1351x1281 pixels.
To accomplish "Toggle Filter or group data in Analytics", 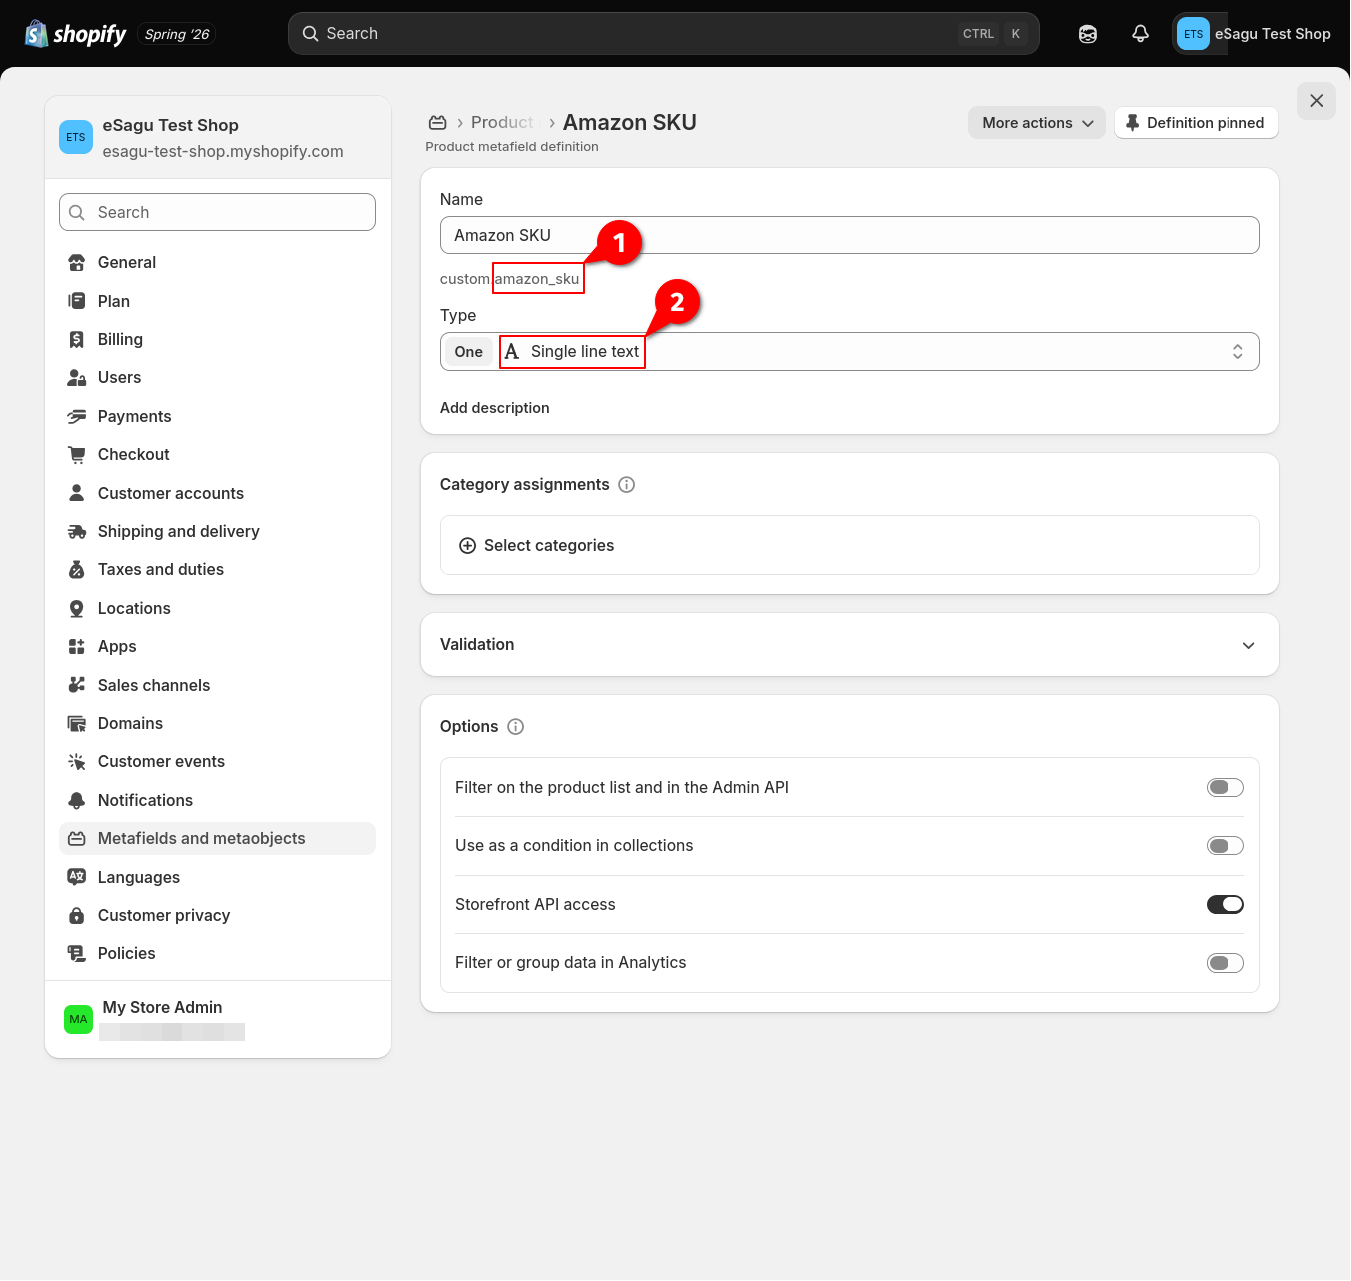I will (x=1225, y=963).
